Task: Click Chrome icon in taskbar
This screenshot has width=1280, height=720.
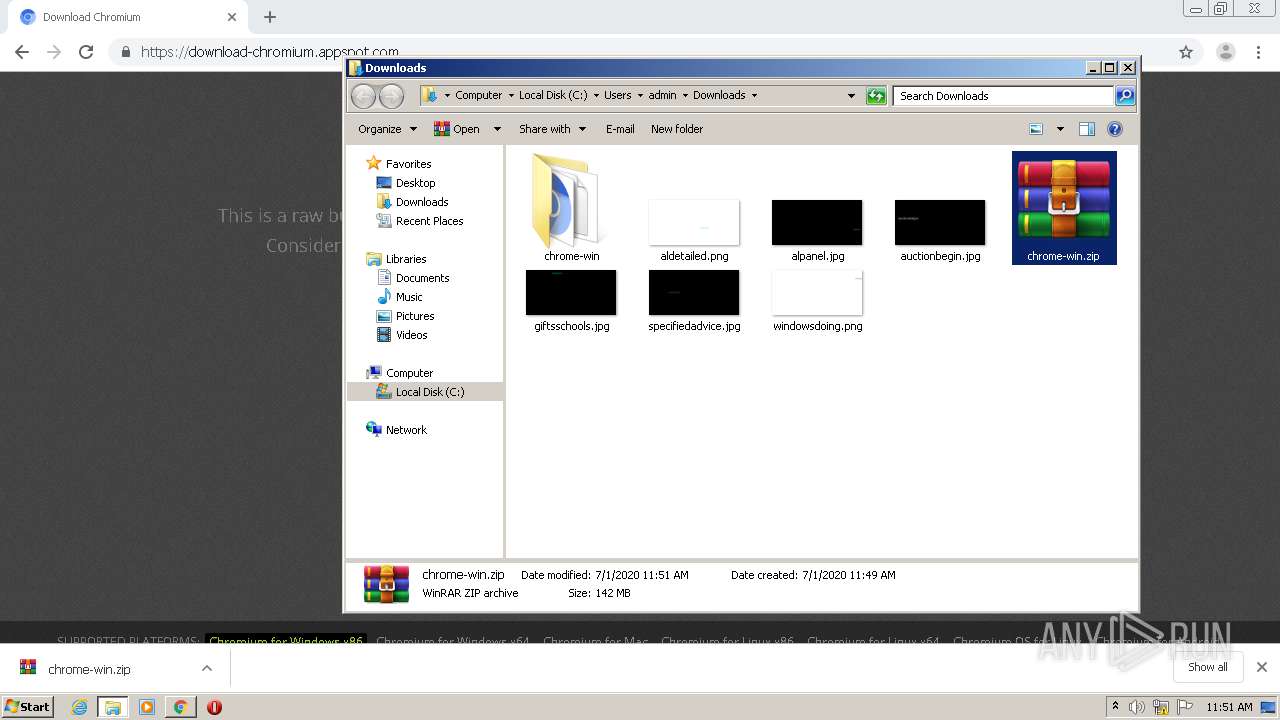Action: pos(180,707)
